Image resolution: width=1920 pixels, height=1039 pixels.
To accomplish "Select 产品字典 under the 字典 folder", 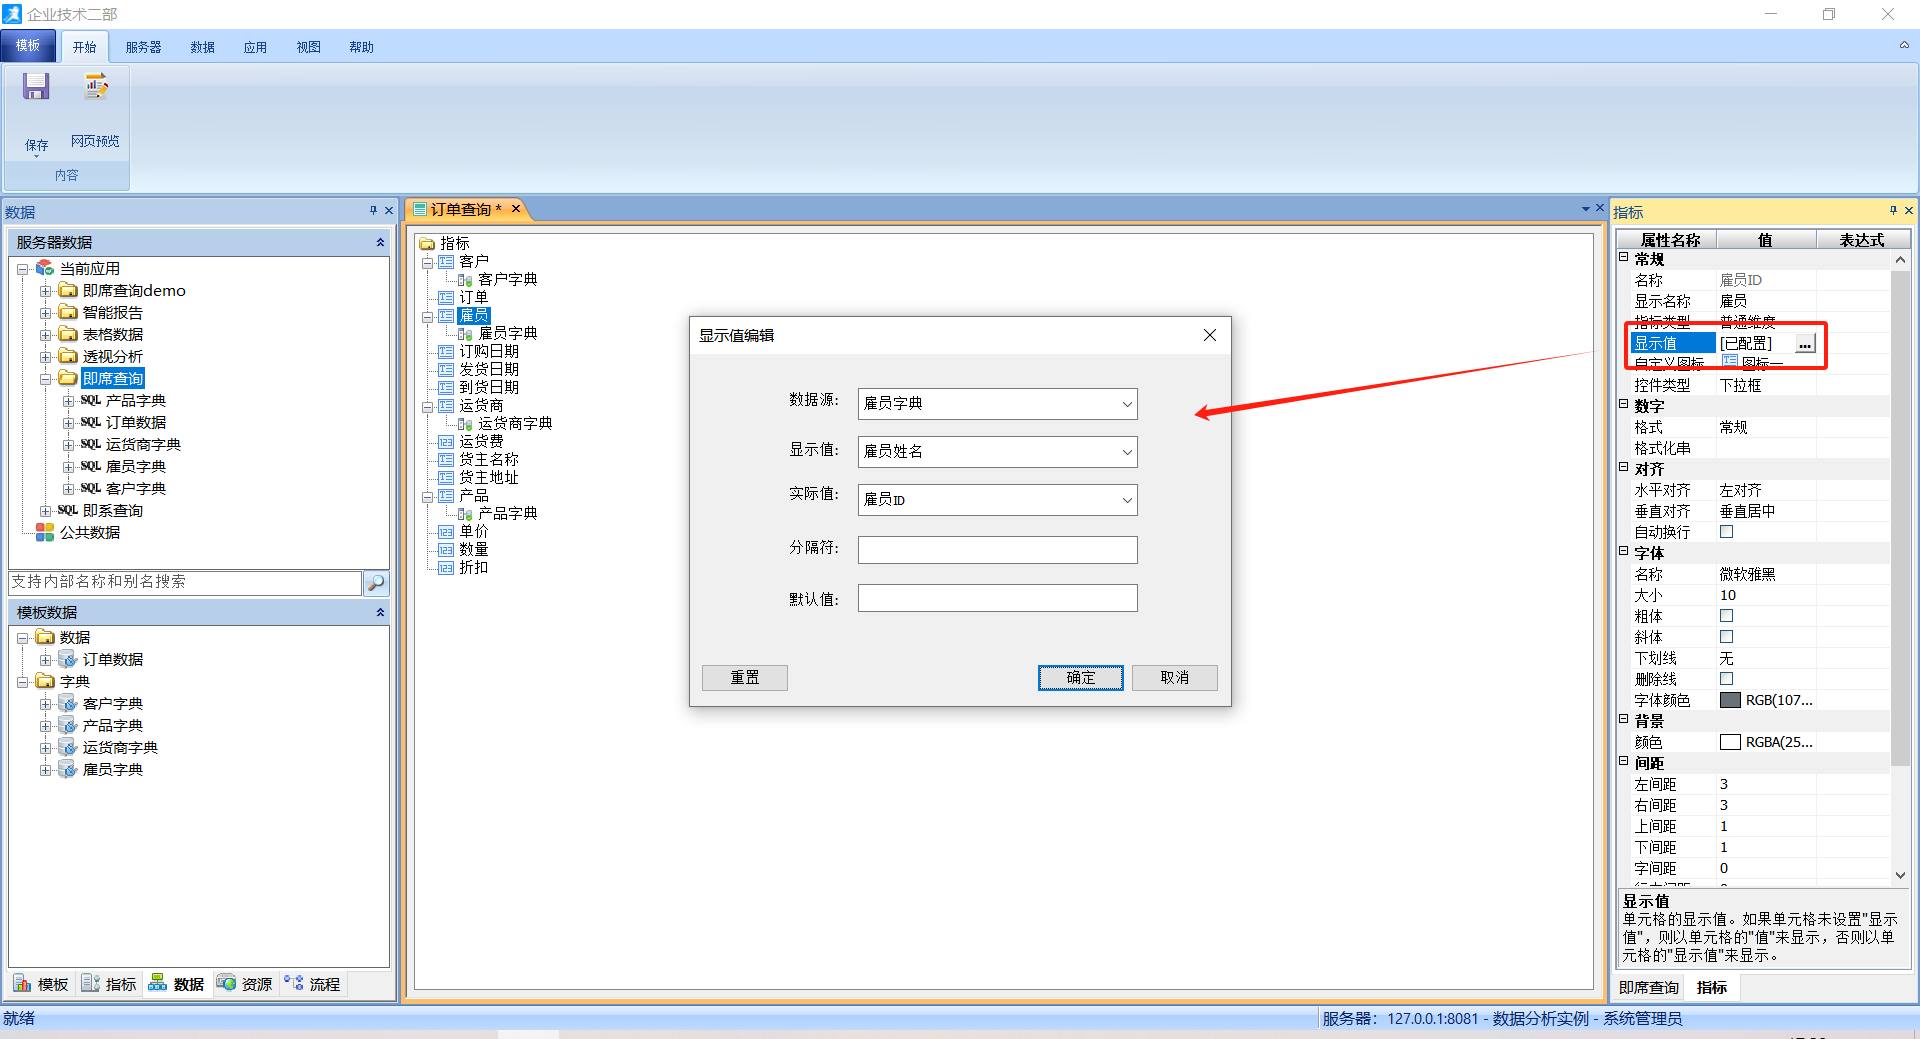I will tap(113, 726).
